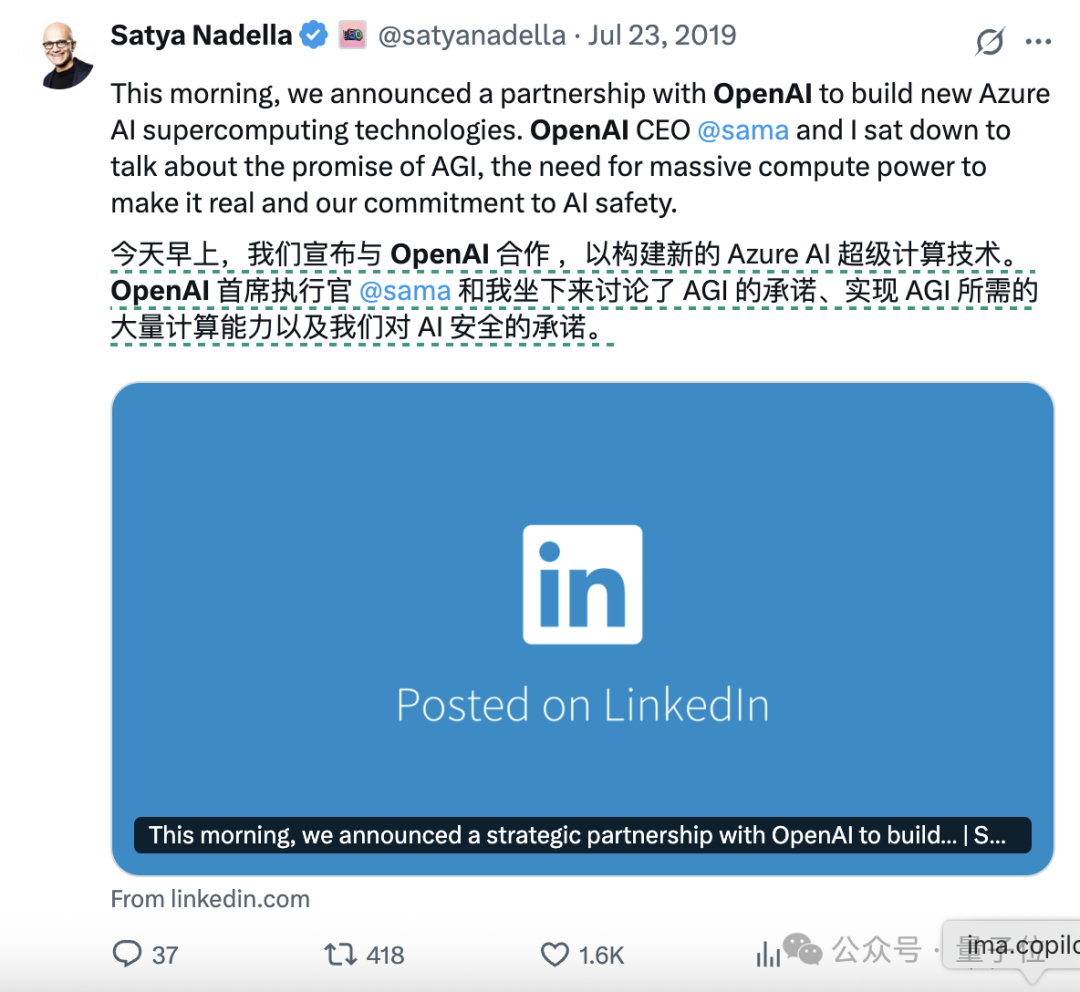Open @sama profile link in the English text

pyautogui.click(x=744, y=129)
